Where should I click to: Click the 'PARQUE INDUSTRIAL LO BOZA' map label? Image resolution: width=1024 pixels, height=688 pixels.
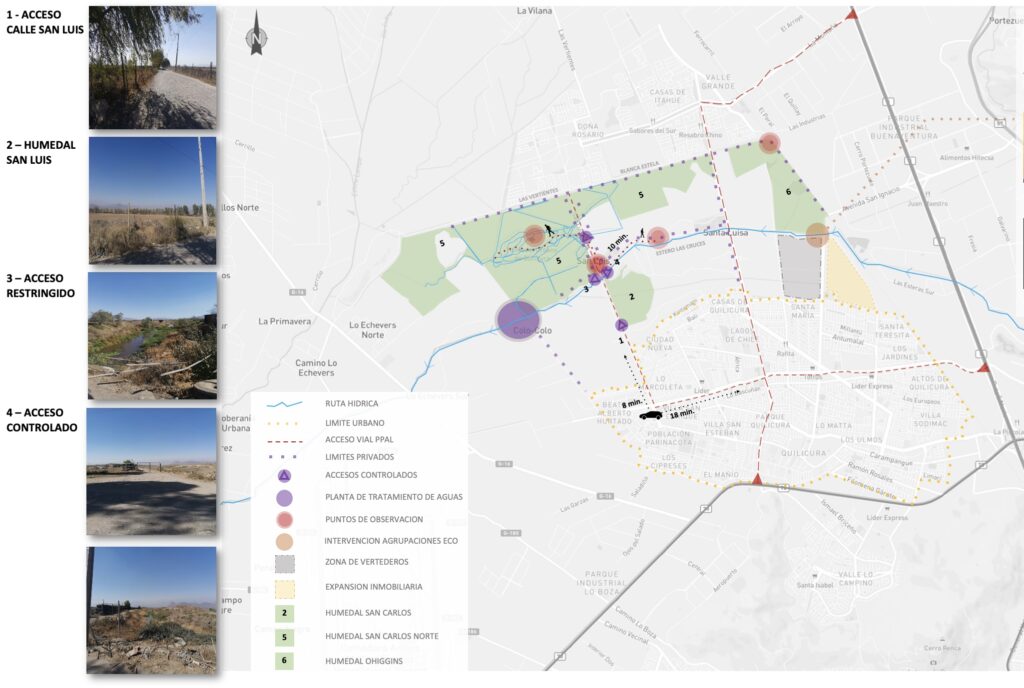point(601,583)
